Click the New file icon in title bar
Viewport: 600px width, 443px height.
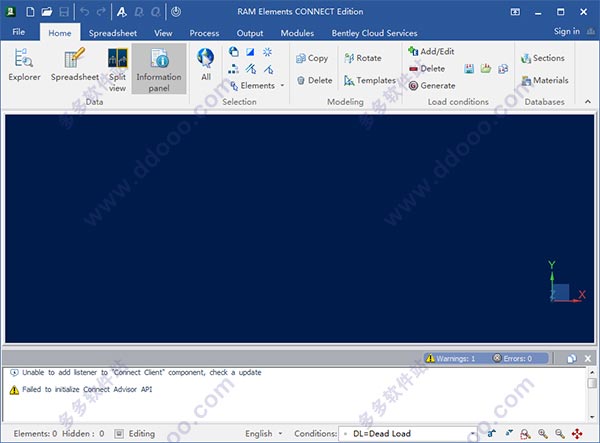coord(30,12)
